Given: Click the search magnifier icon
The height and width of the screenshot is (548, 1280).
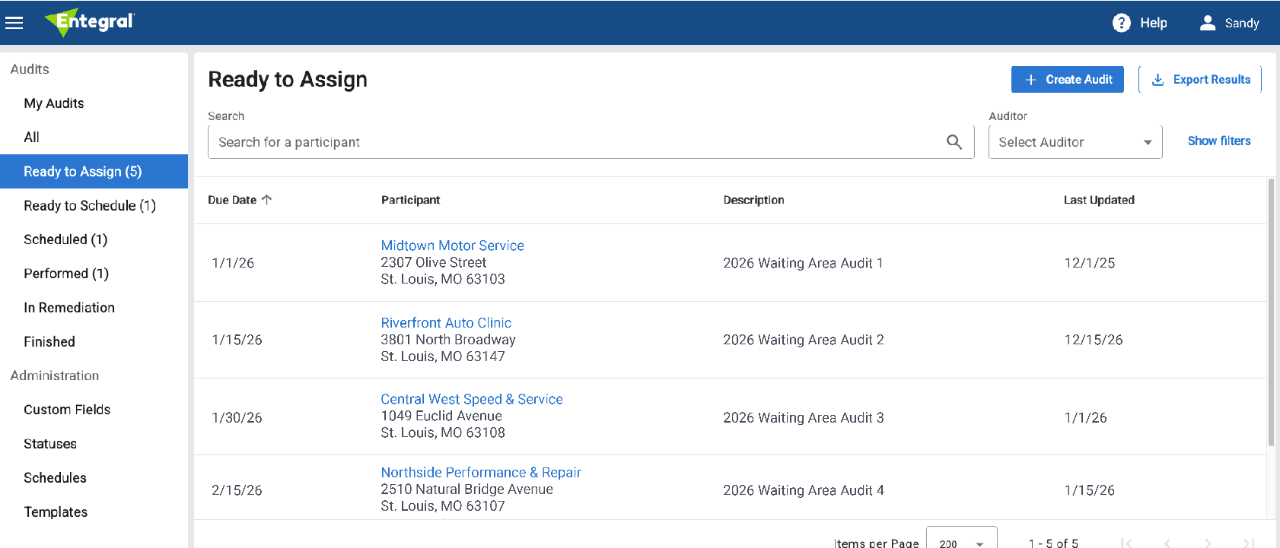Looking at the screenshot, I should (954, 142).
